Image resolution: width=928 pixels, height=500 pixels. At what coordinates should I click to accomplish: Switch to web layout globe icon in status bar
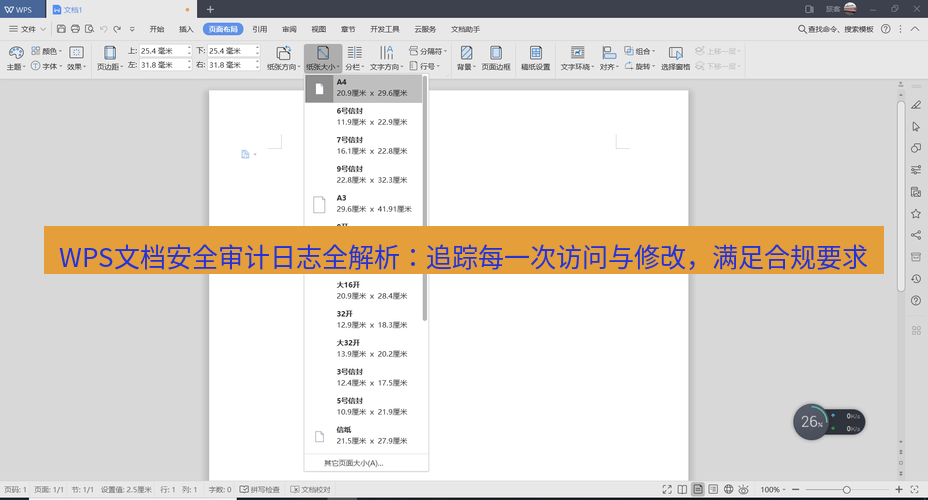coord(729,489)
